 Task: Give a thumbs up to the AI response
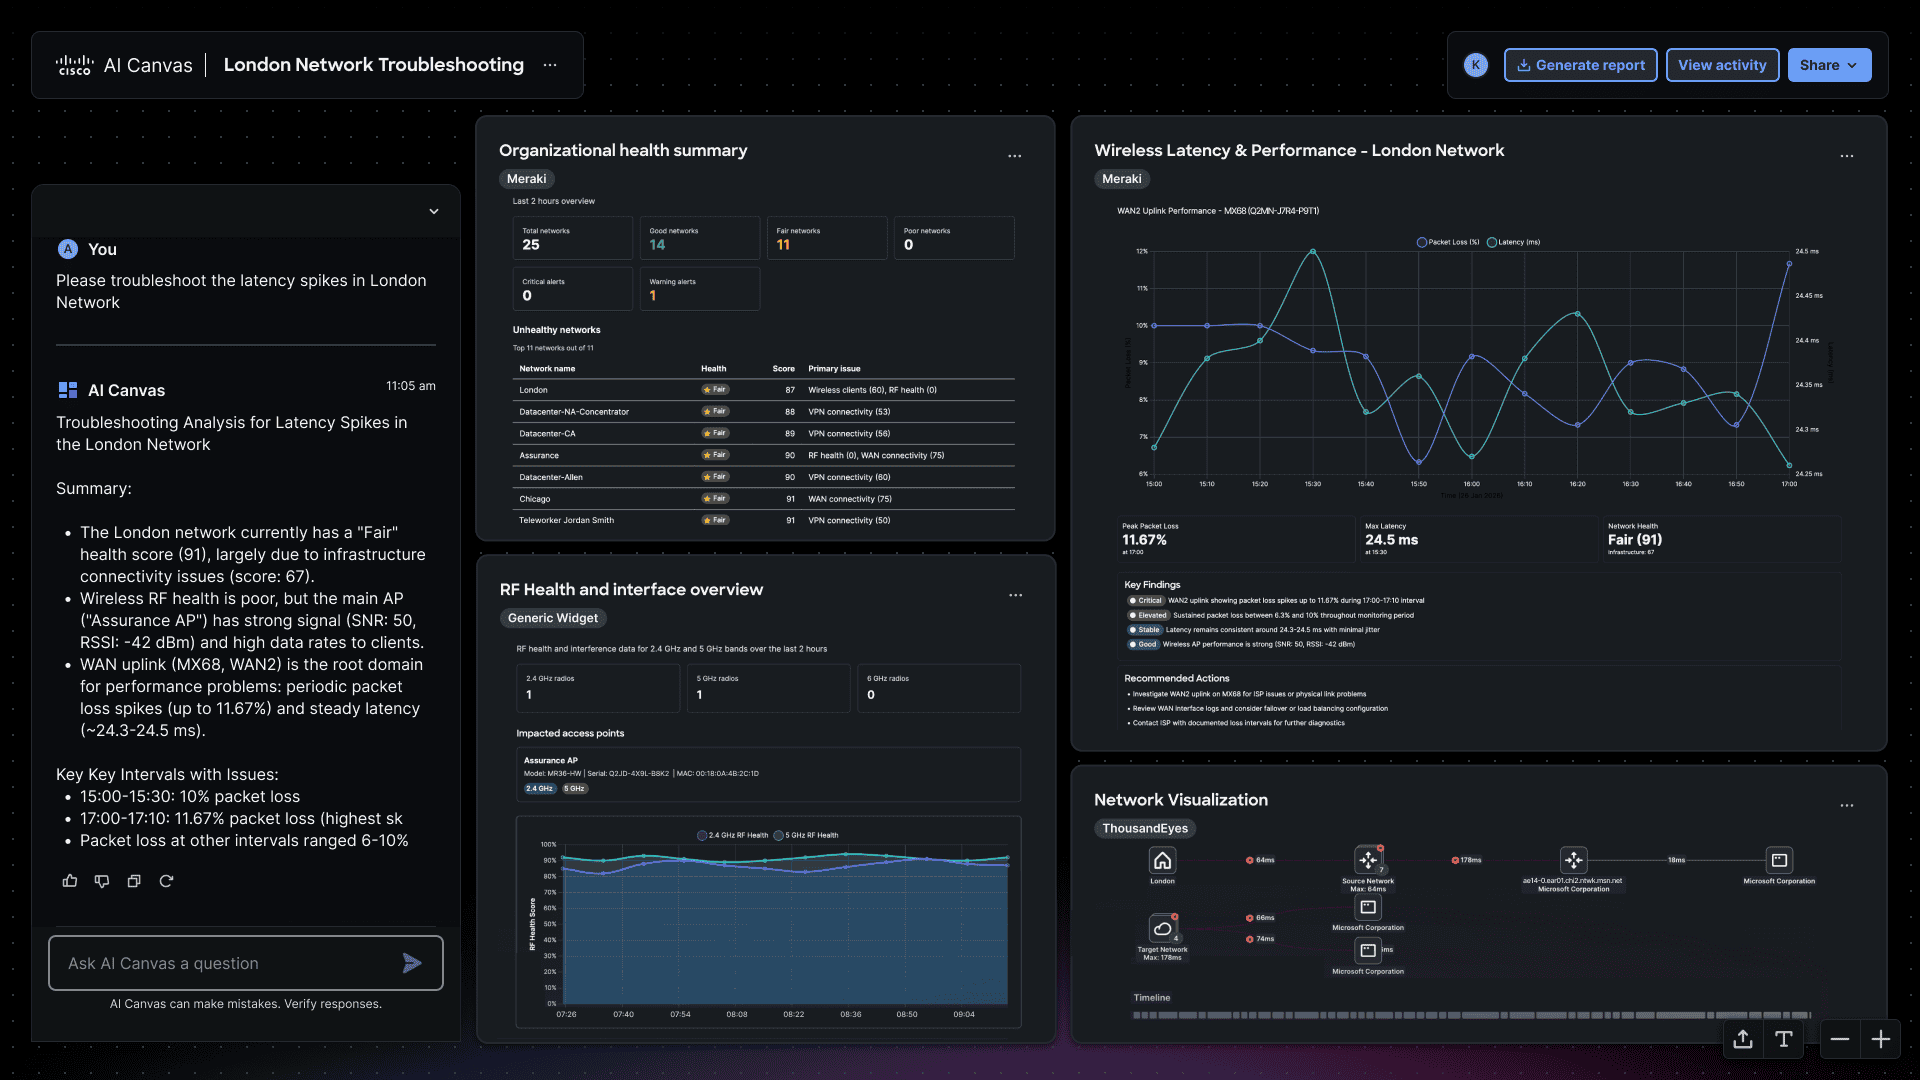(x=69, y=881)
